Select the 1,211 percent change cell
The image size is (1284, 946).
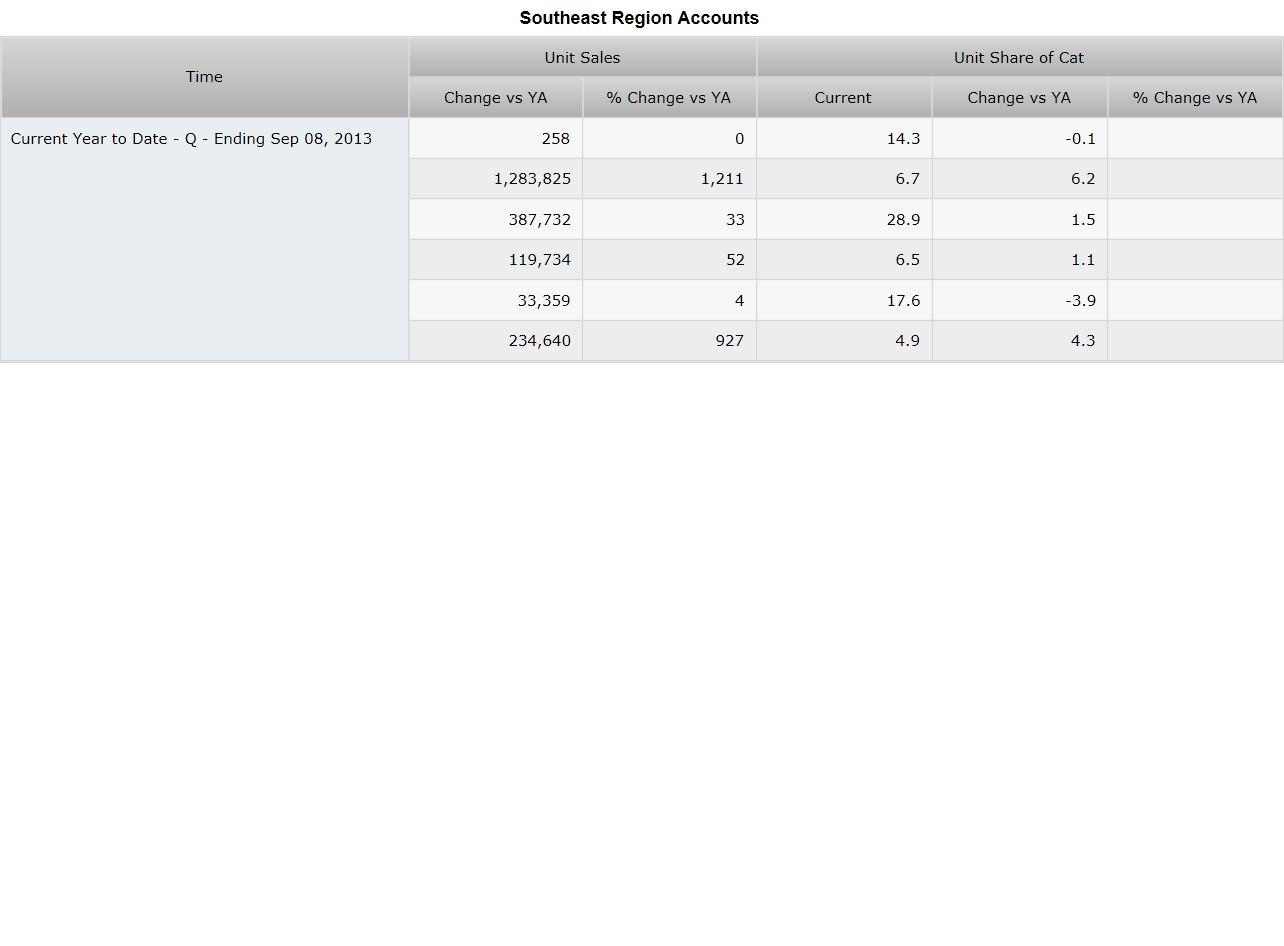(669, 179)
